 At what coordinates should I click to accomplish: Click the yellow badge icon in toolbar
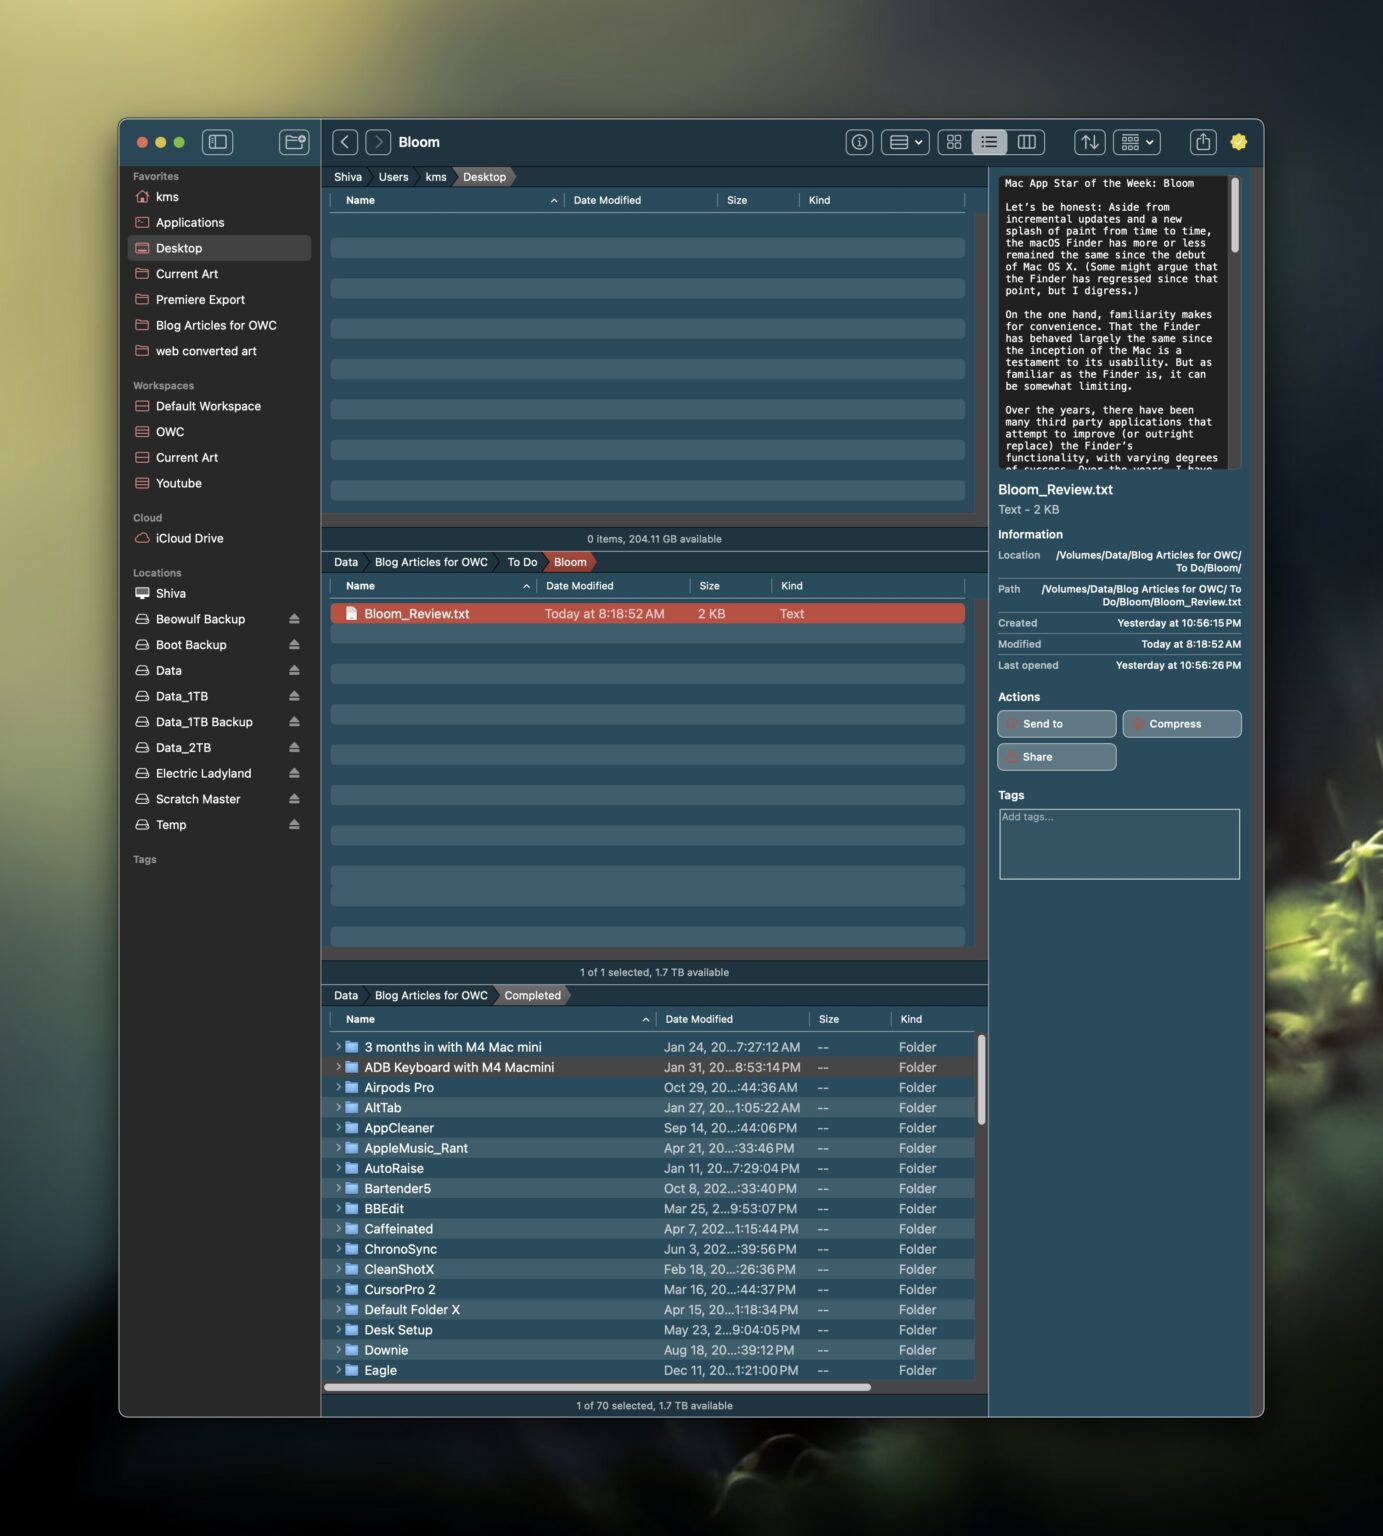click(1239, 142)
